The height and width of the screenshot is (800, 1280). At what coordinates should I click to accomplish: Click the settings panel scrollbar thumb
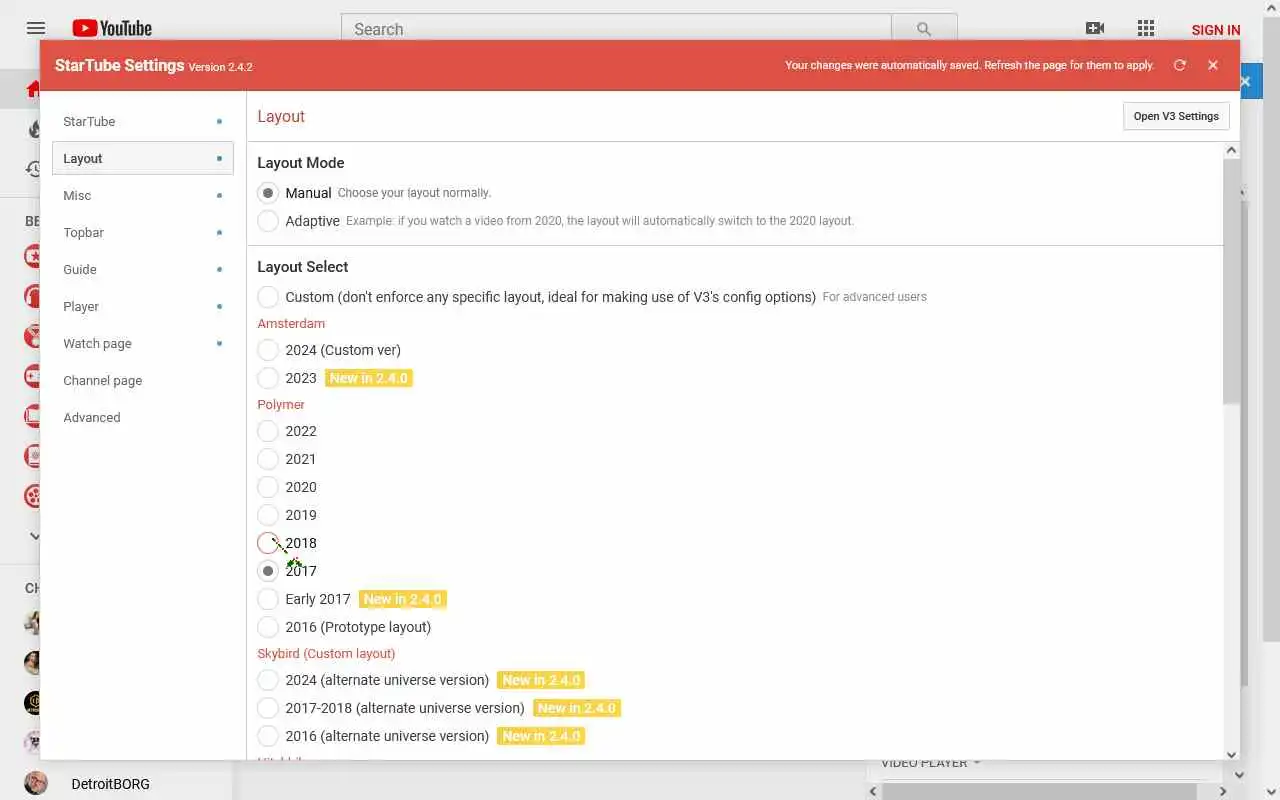tap(1231, 281)
